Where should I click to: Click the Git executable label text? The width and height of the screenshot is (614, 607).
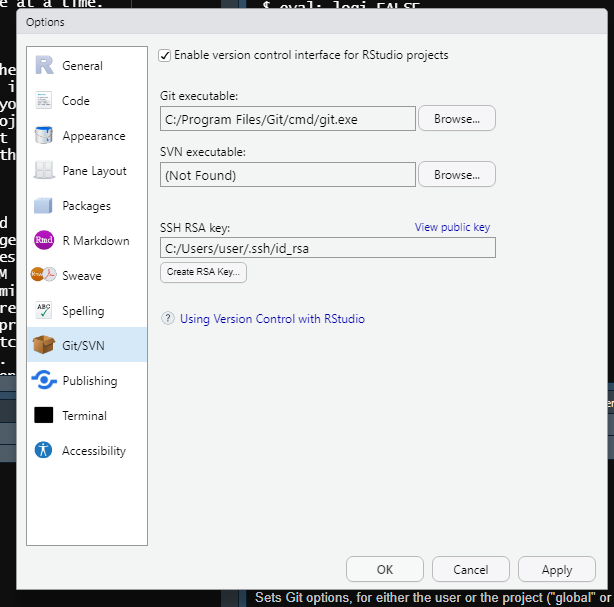199,96
